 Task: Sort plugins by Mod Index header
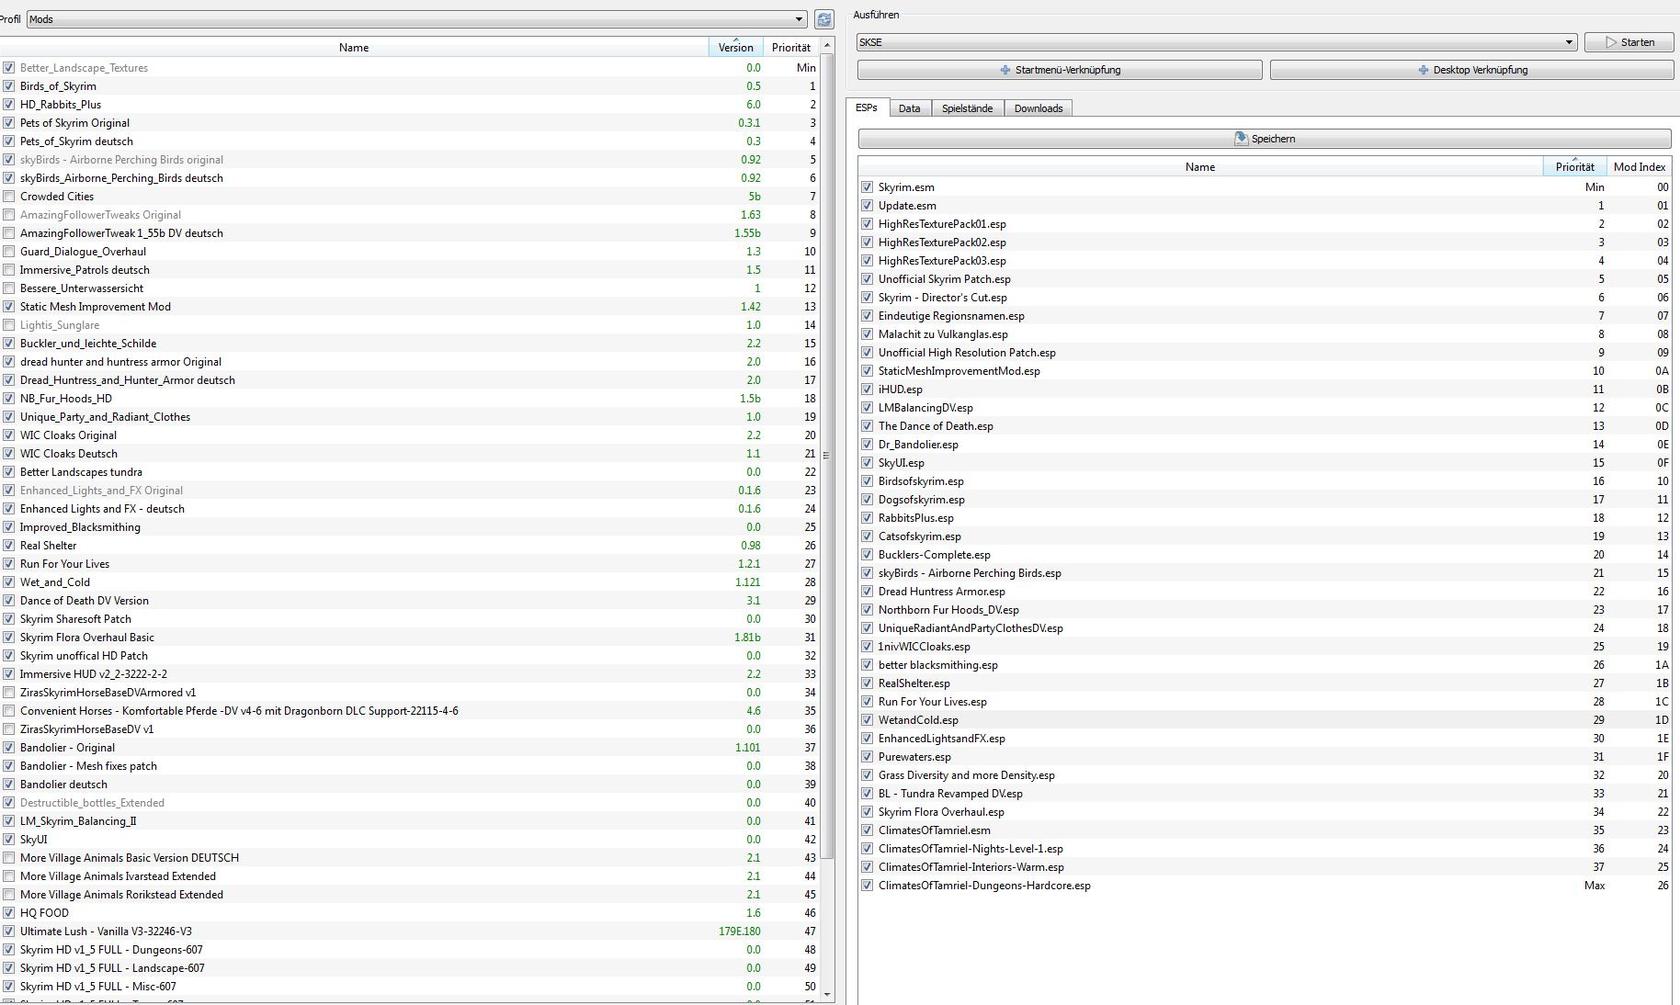coord(1639,167)
